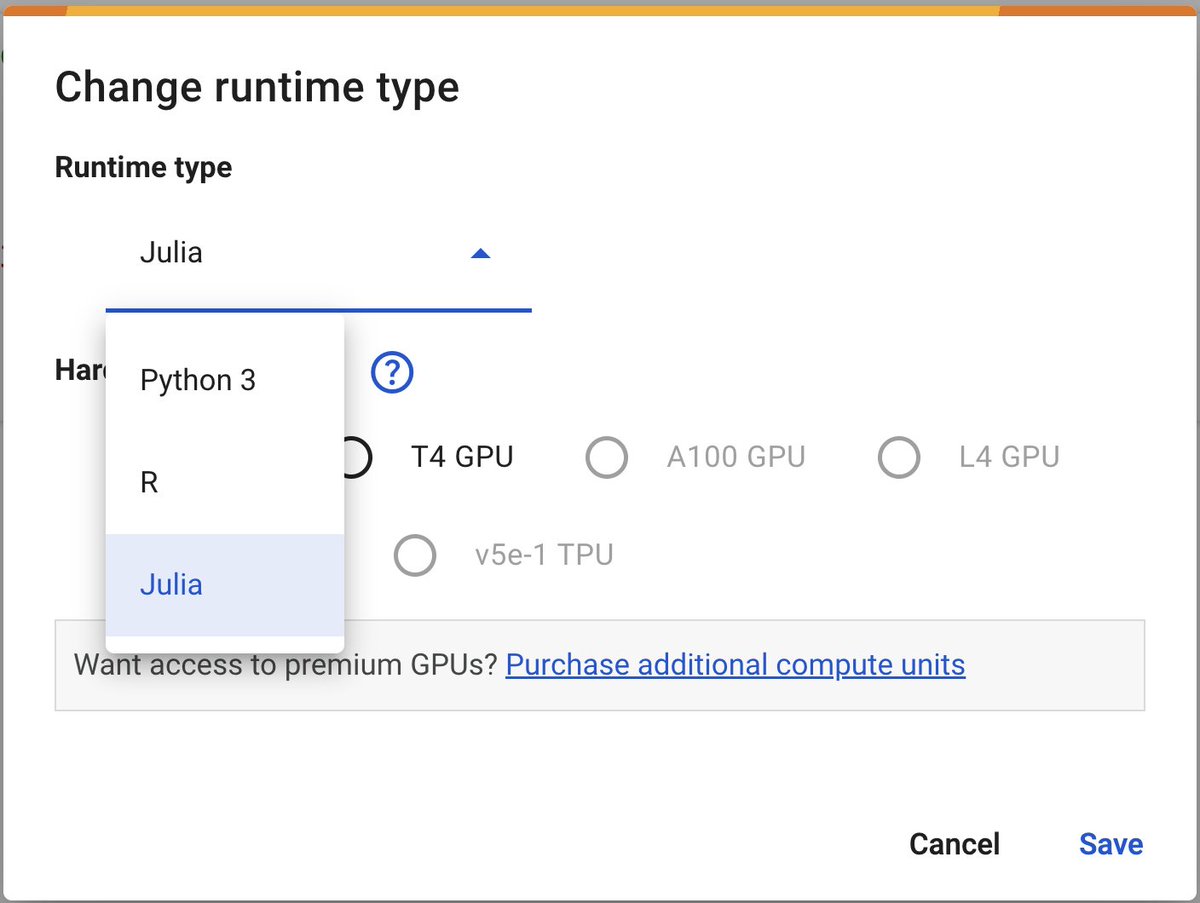Screen dimensions: 1200x903
Task: Collapse the Runtime type dropdown arrow
Action: pyautogui.click(x=480, y=254)
